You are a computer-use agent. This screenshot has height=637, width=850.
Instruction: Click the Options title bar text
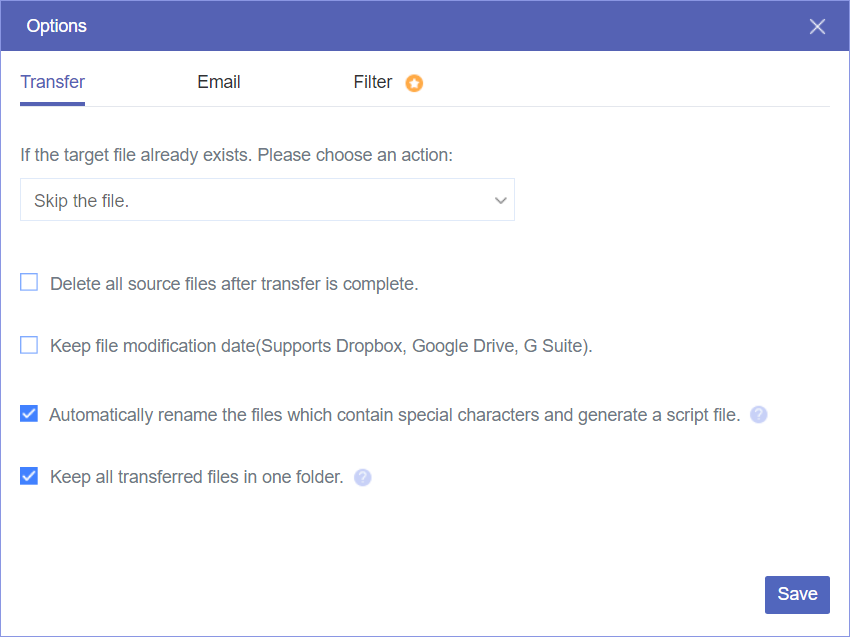[57, 26]
